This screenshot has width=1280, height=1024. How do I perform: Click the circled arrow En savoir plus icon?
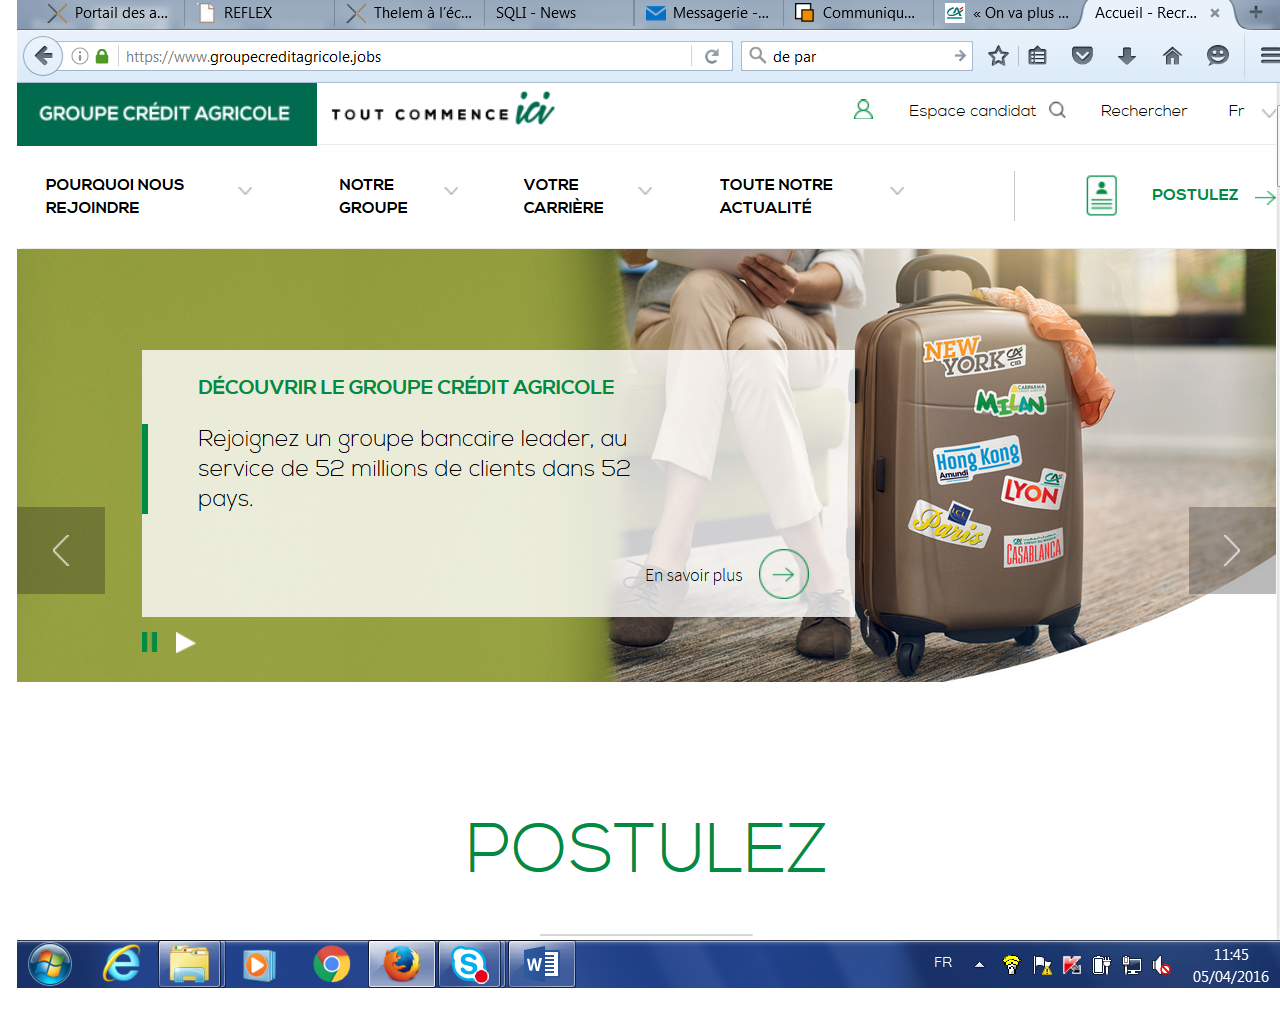(783, 574)
